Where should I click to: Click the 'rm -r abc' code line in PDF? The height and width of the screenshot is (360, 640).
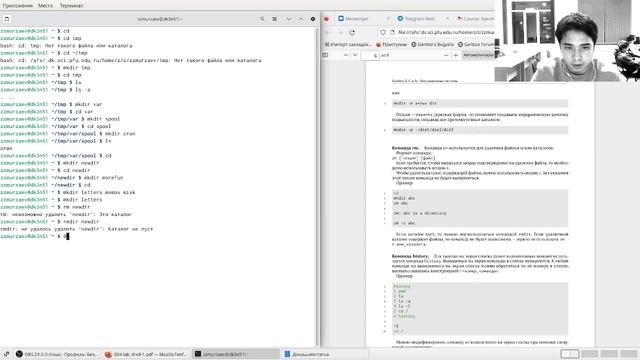404,223
